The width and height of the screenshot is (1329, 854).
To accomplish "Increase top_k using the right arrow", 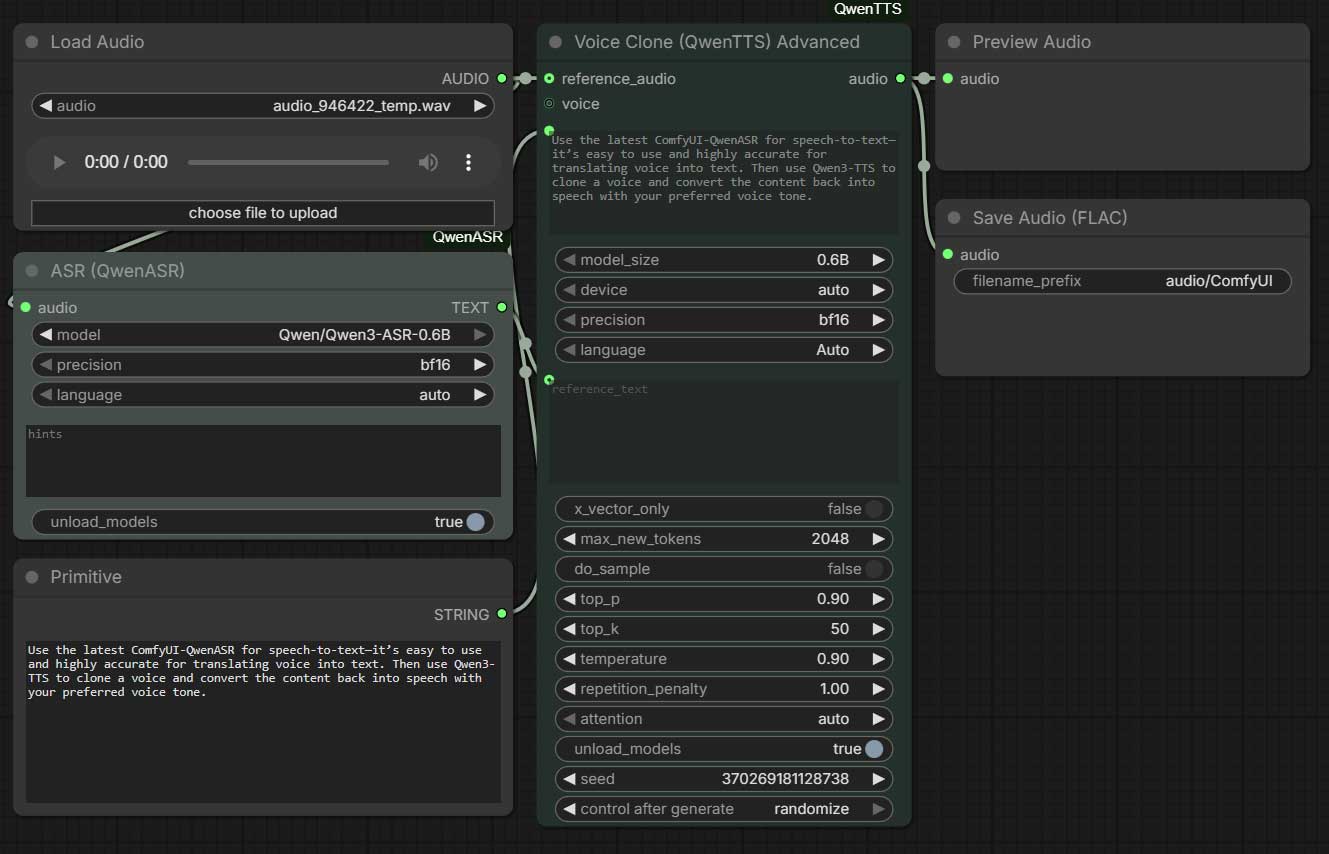I will (878, 629).
